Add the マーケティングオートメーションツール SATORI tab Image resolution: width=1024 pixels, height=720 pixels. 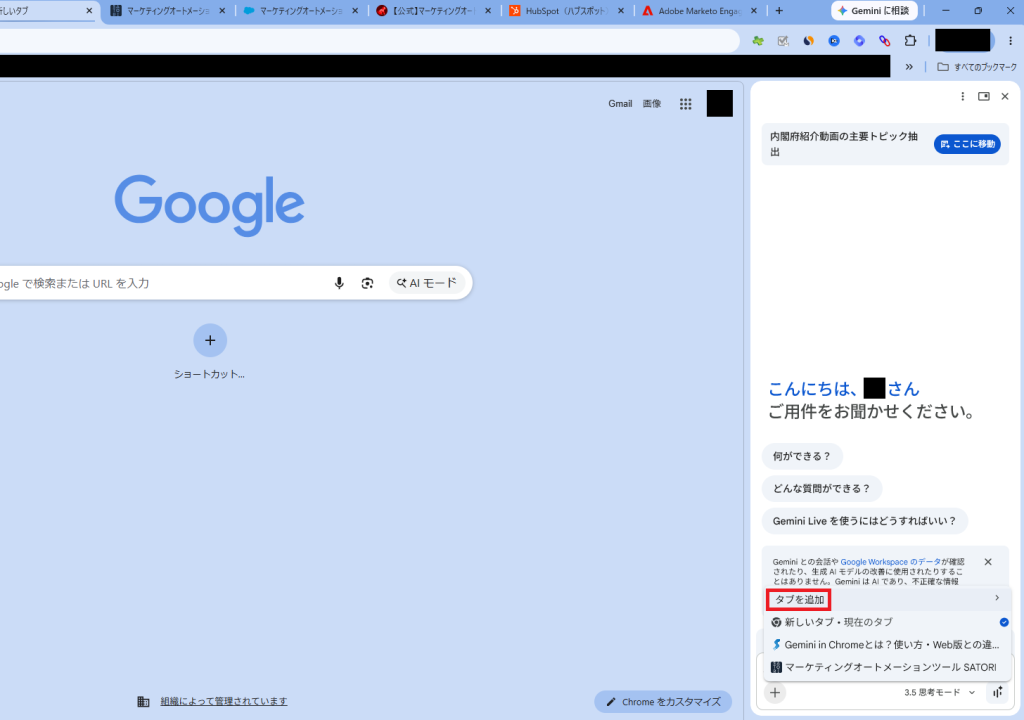(x=888, y=667)
